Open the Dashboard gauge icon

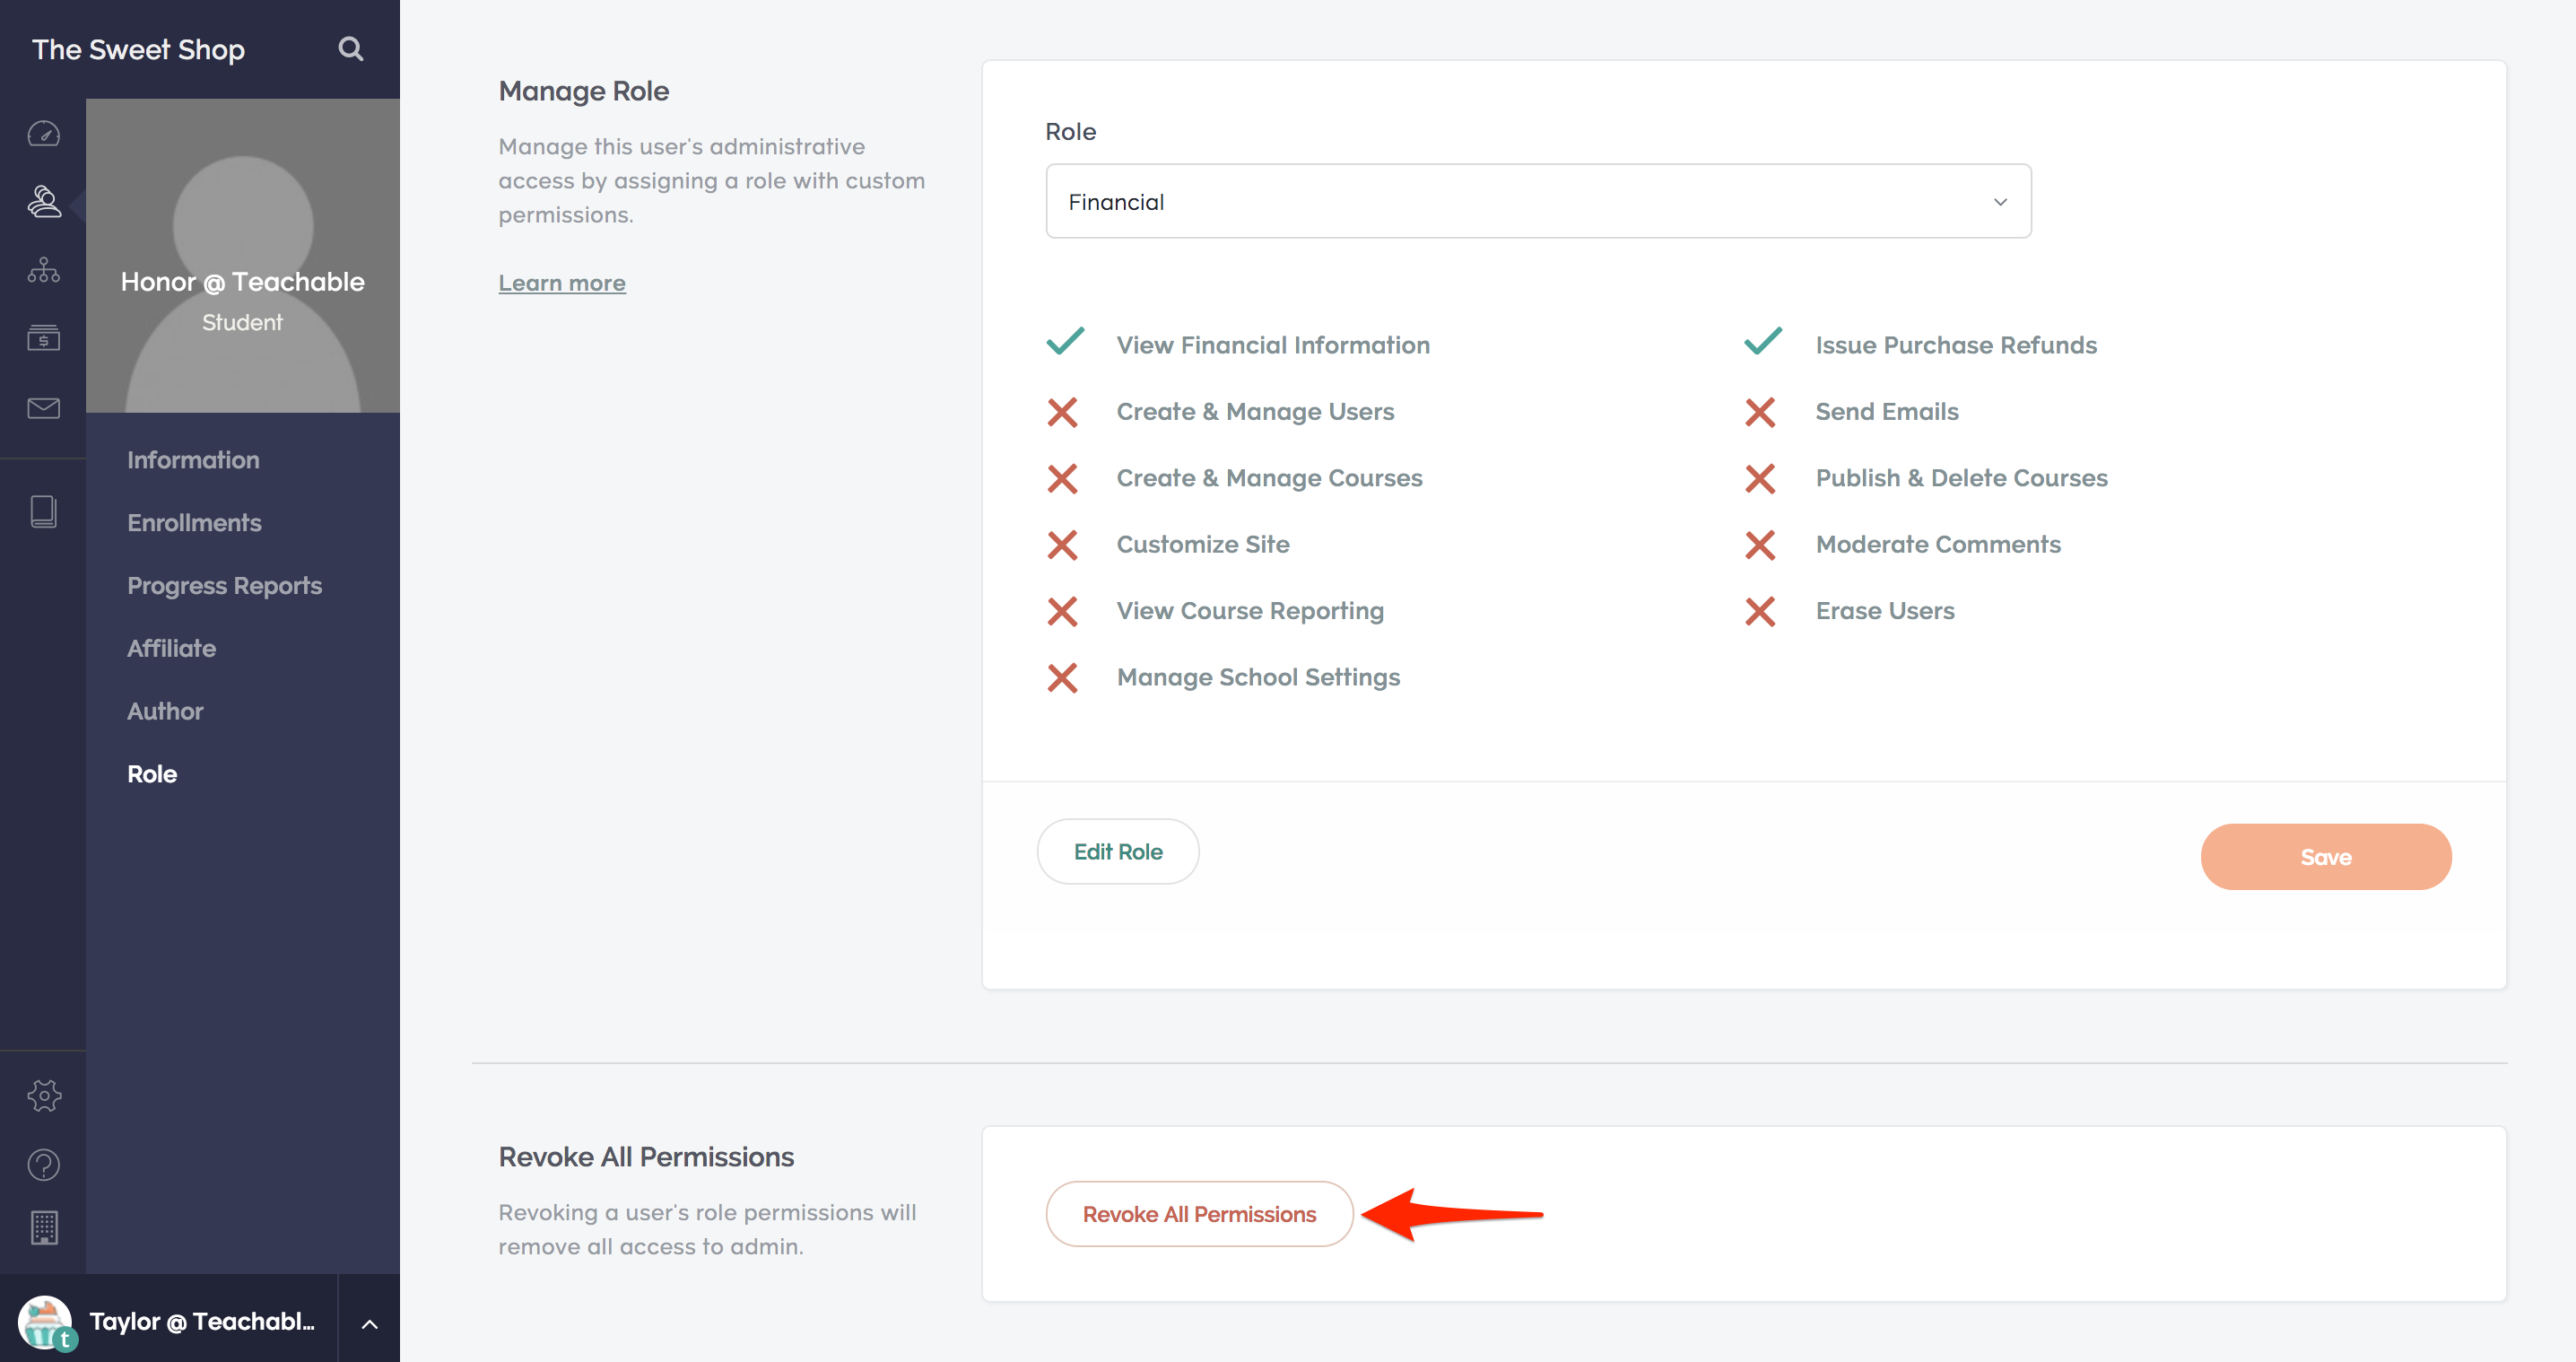43,133
